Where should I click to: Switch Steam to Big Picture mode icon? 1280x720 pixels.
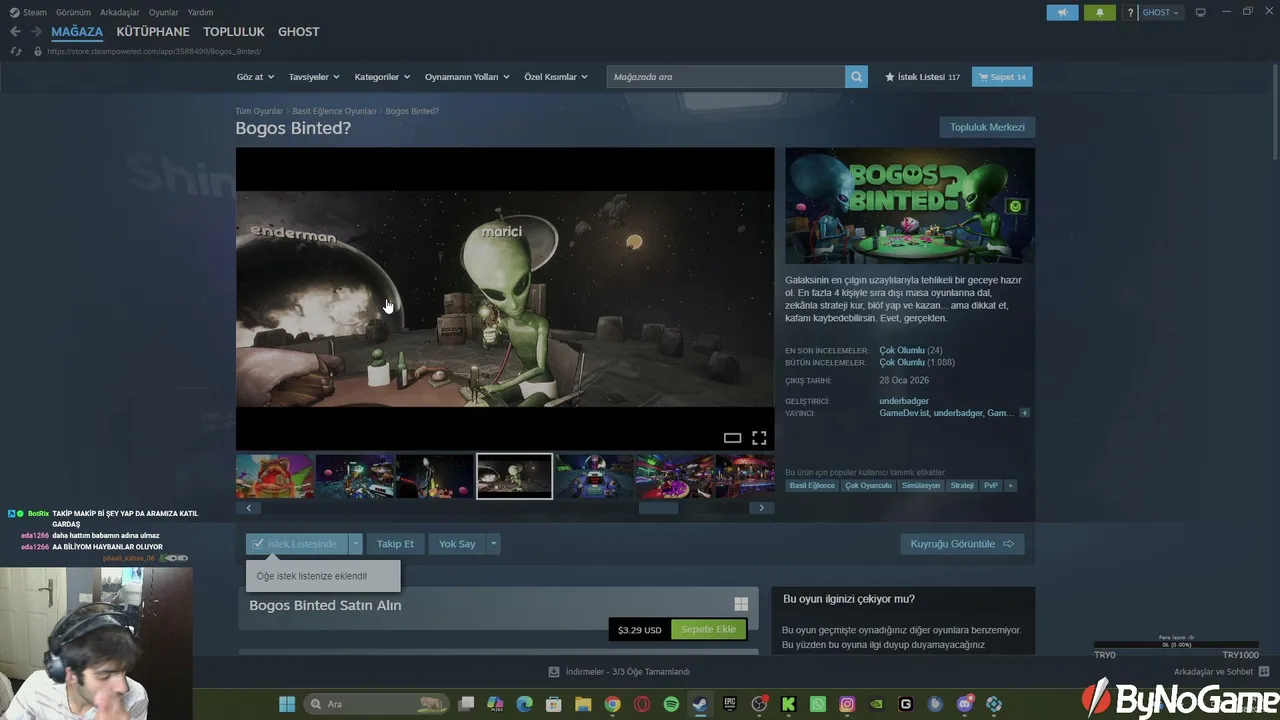tap(1201, 12)
